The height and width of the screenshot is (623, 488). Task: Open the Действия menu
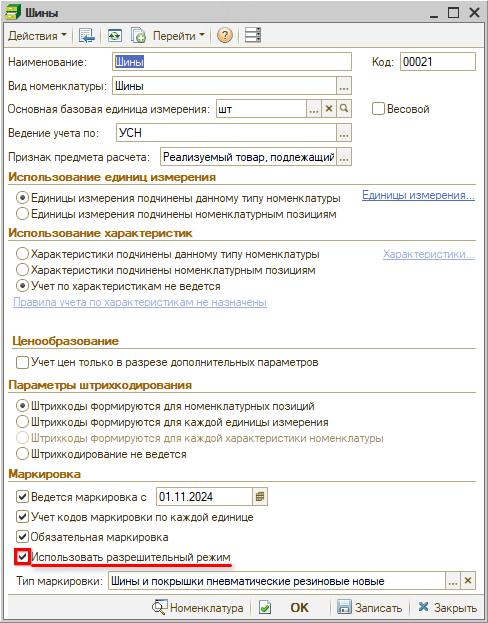[37, 36]
